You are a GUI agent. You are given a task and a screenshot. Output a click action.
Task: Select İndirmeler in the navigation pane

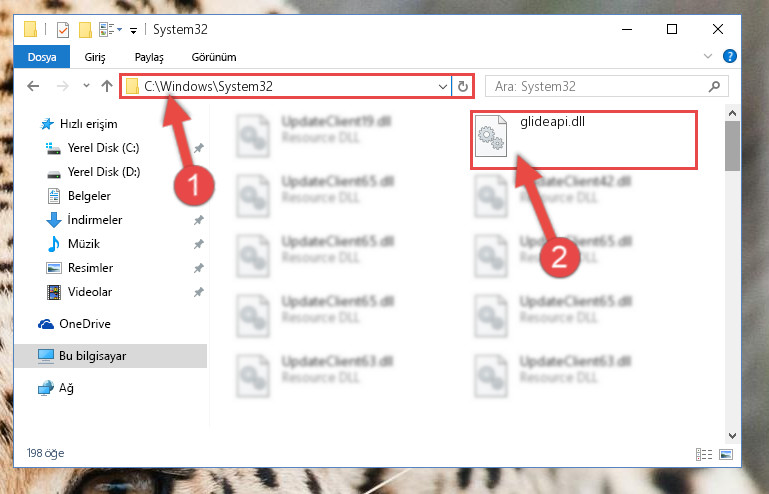point(95,220)
